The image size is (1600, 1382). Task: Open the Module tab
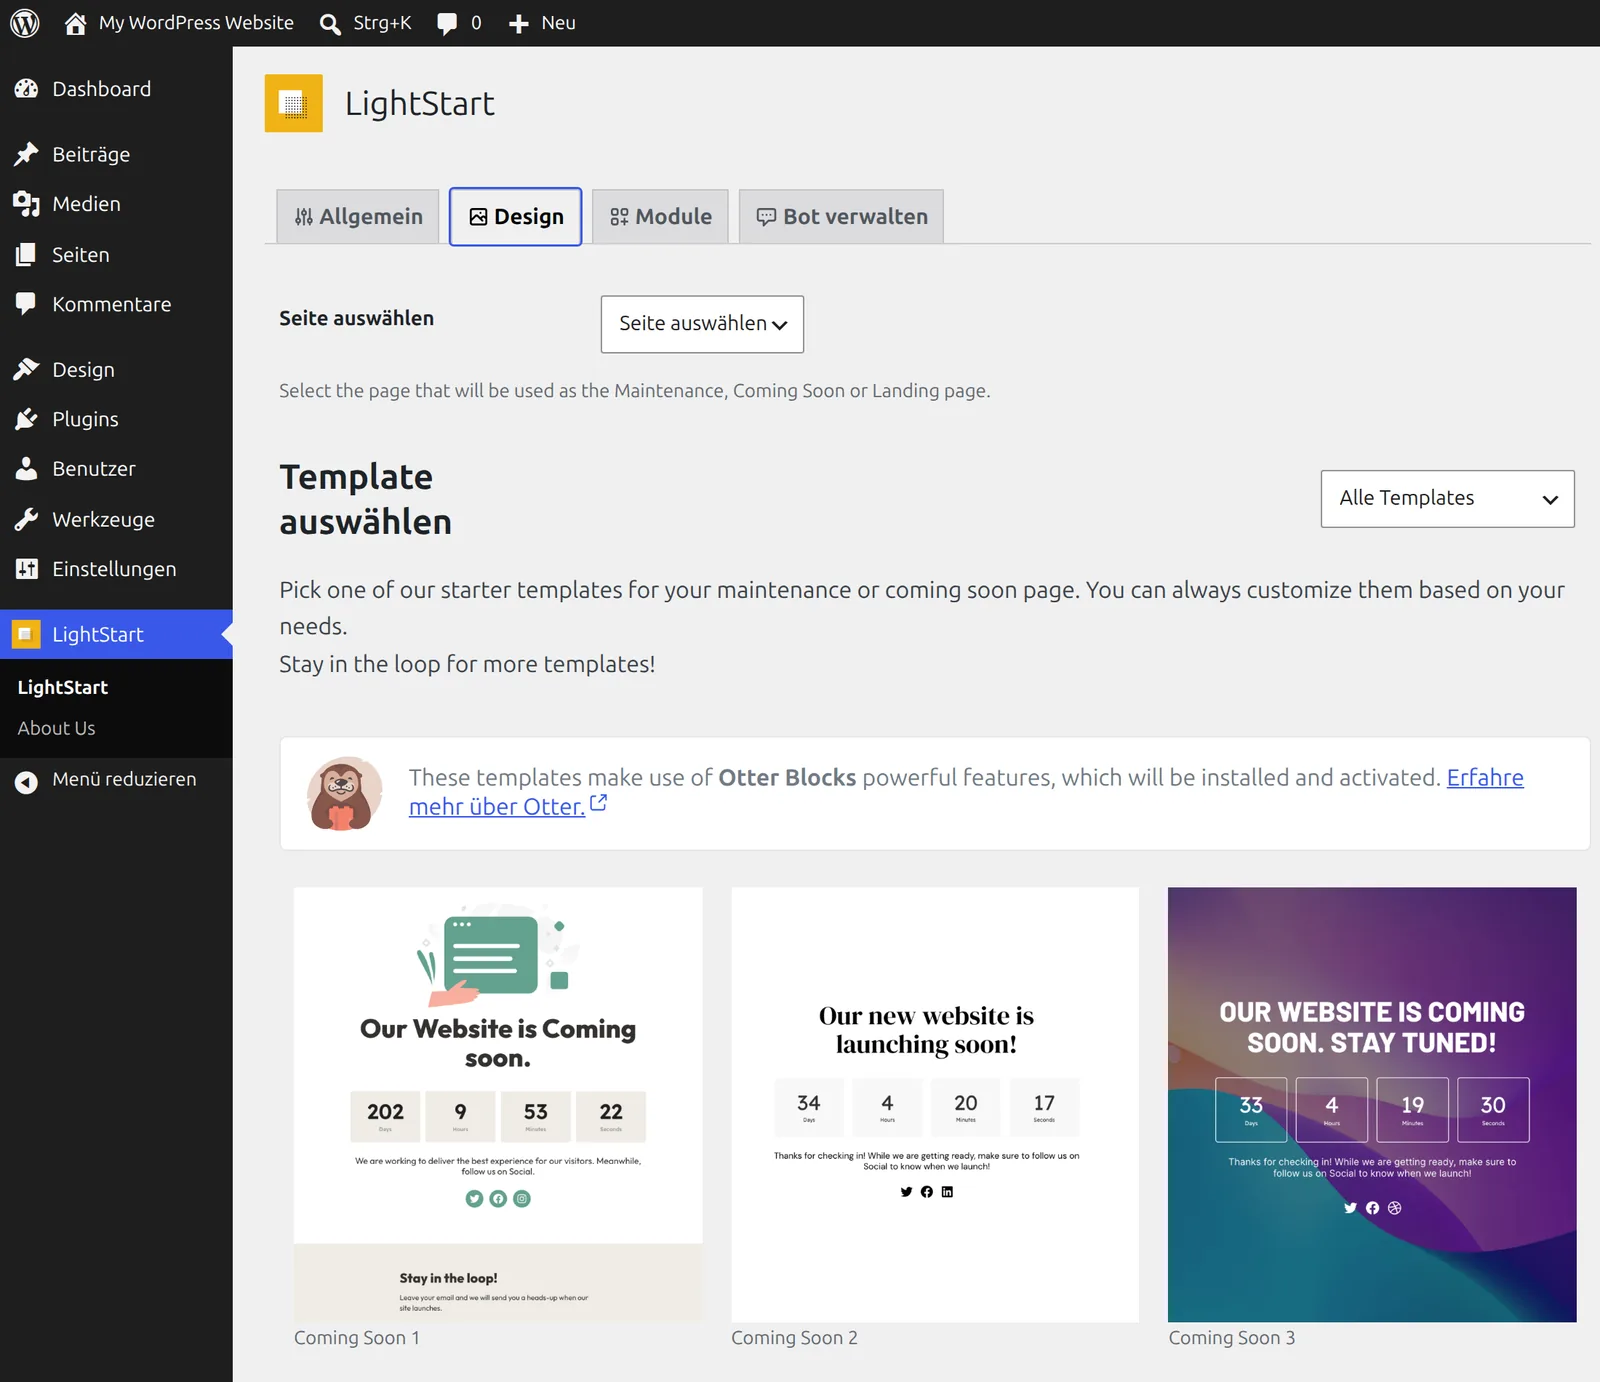[x=660, y=217]
